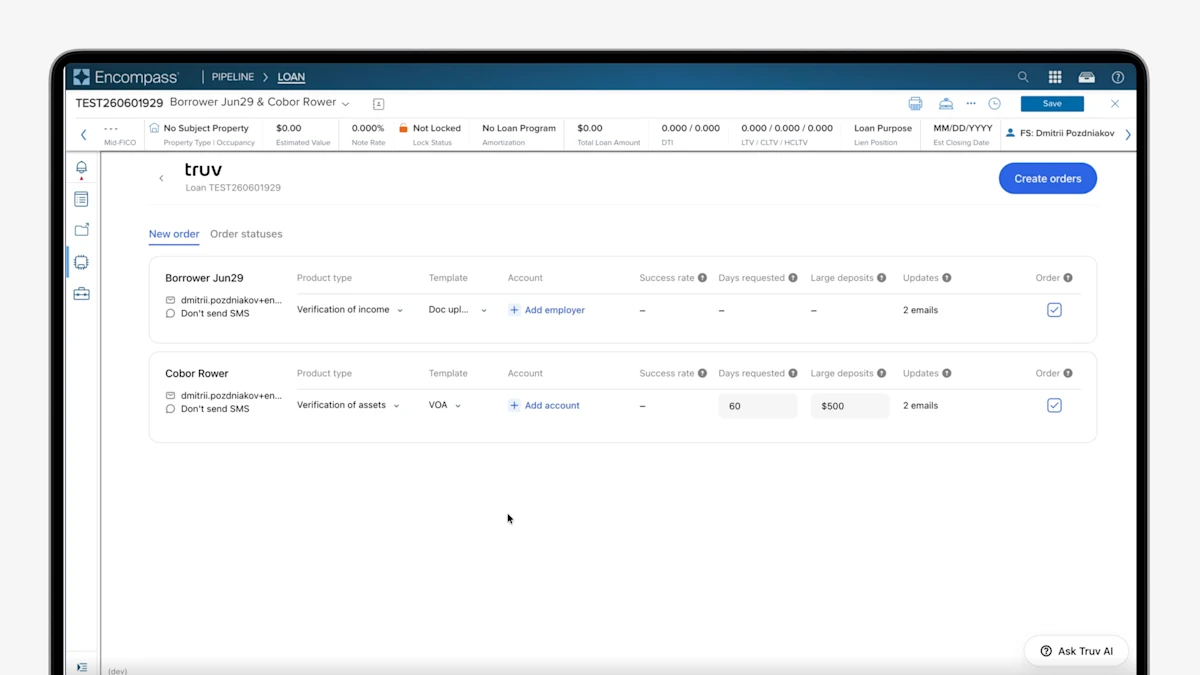Click the 0.000 / 0.000 DTI value
Viewport: 1200px width, 675px height.
pyautogui.click(x=690, y=128)
